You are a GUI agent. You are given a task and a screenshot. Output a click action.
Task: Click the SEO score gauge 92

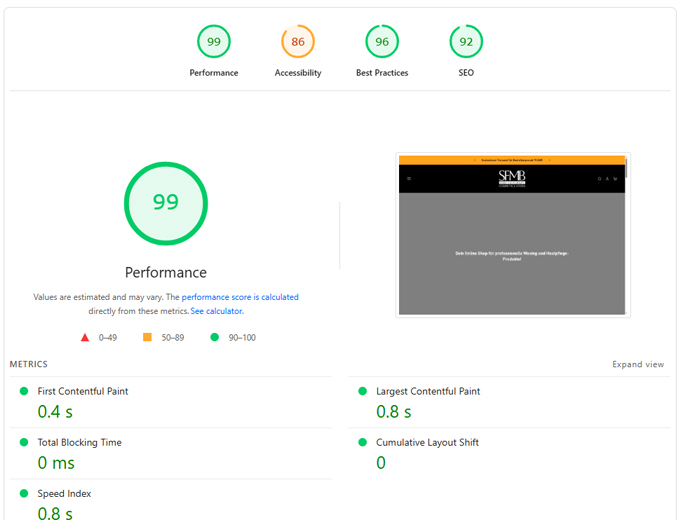(466, 42)
